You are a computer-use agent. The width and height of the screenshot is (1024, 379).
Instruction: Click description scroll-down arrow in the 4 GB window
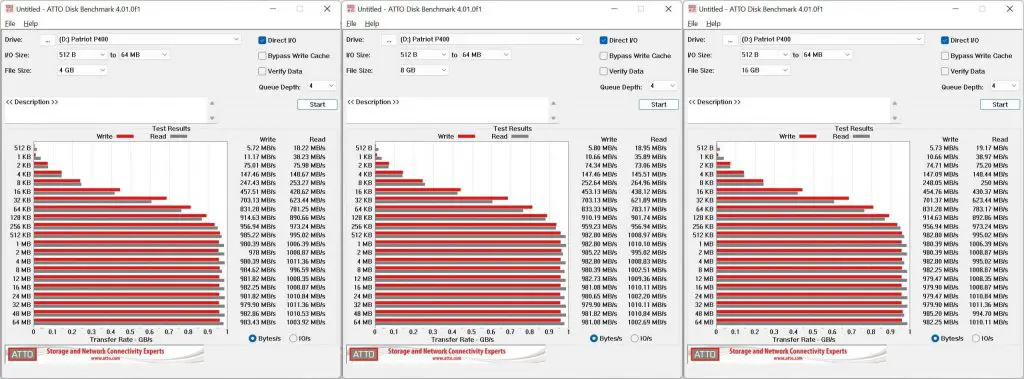212,118
